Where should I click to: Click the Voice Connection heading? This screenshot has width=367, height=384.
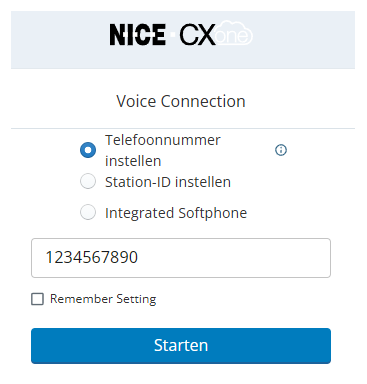point(181,101)
